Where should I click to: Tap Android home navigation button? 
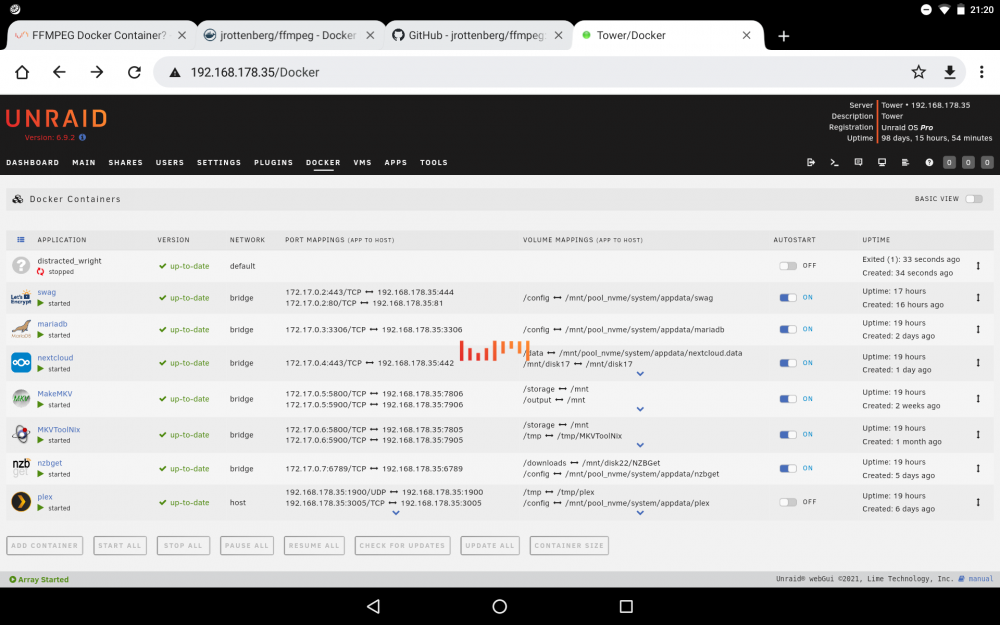point(499,606)
